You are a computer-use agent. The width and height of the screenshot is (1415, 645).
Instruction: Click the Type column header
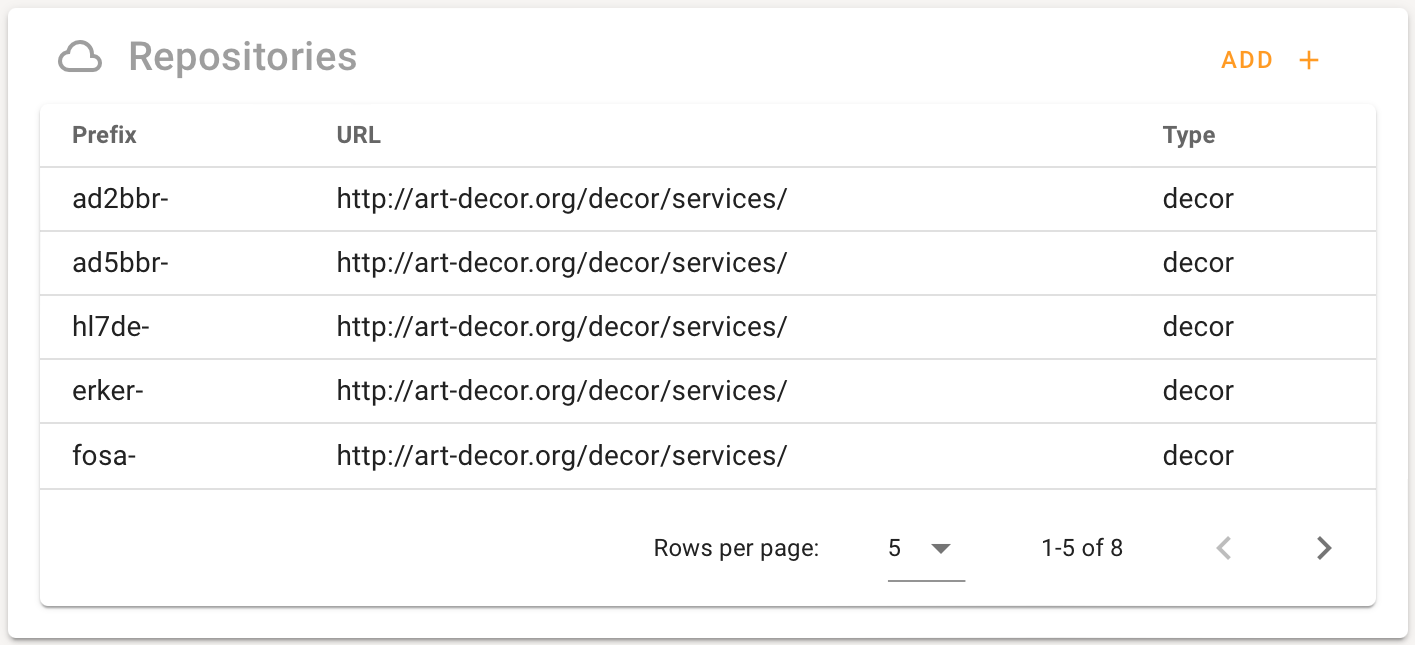pos(1188,135)
